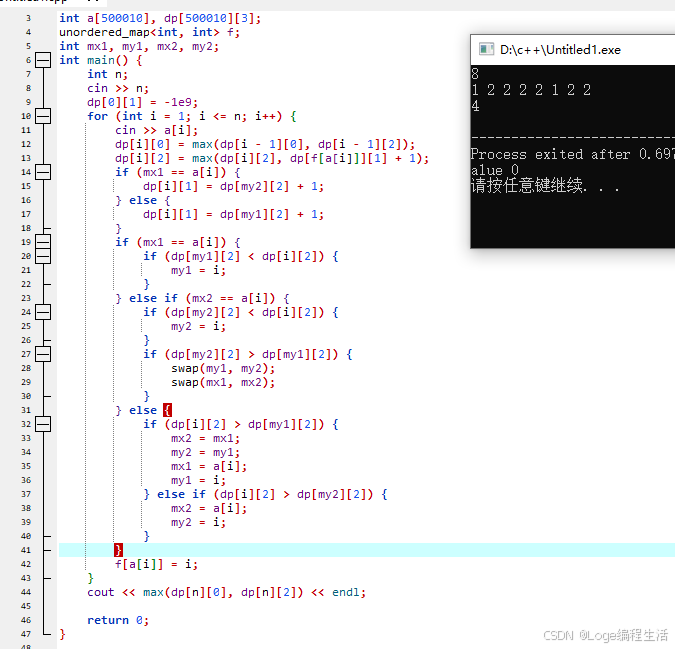Click 'my2 = i;' on line 25
675x649 pixels.
[198, 326]
